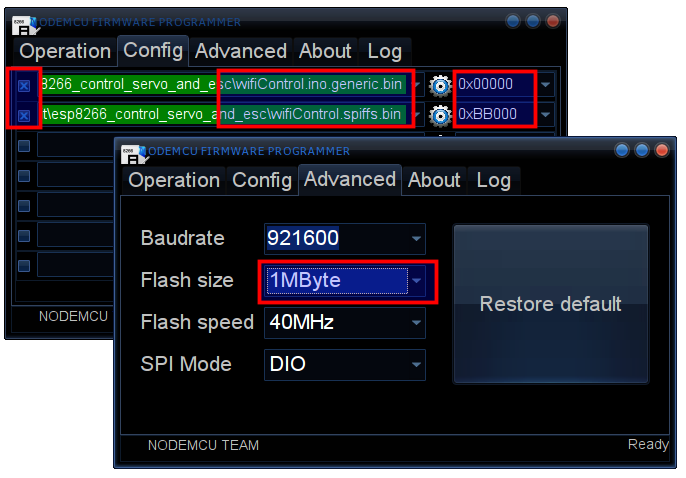The width and height of the screenshot is (686, 478).
Task: Open the Log tab in front window
Action: 494,180
